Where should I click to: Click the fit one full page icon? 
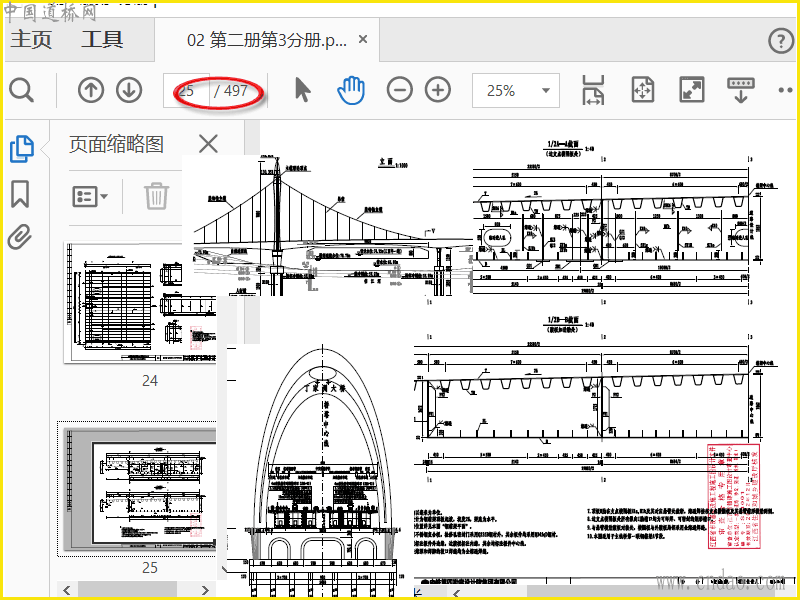[x=642, y=90]
